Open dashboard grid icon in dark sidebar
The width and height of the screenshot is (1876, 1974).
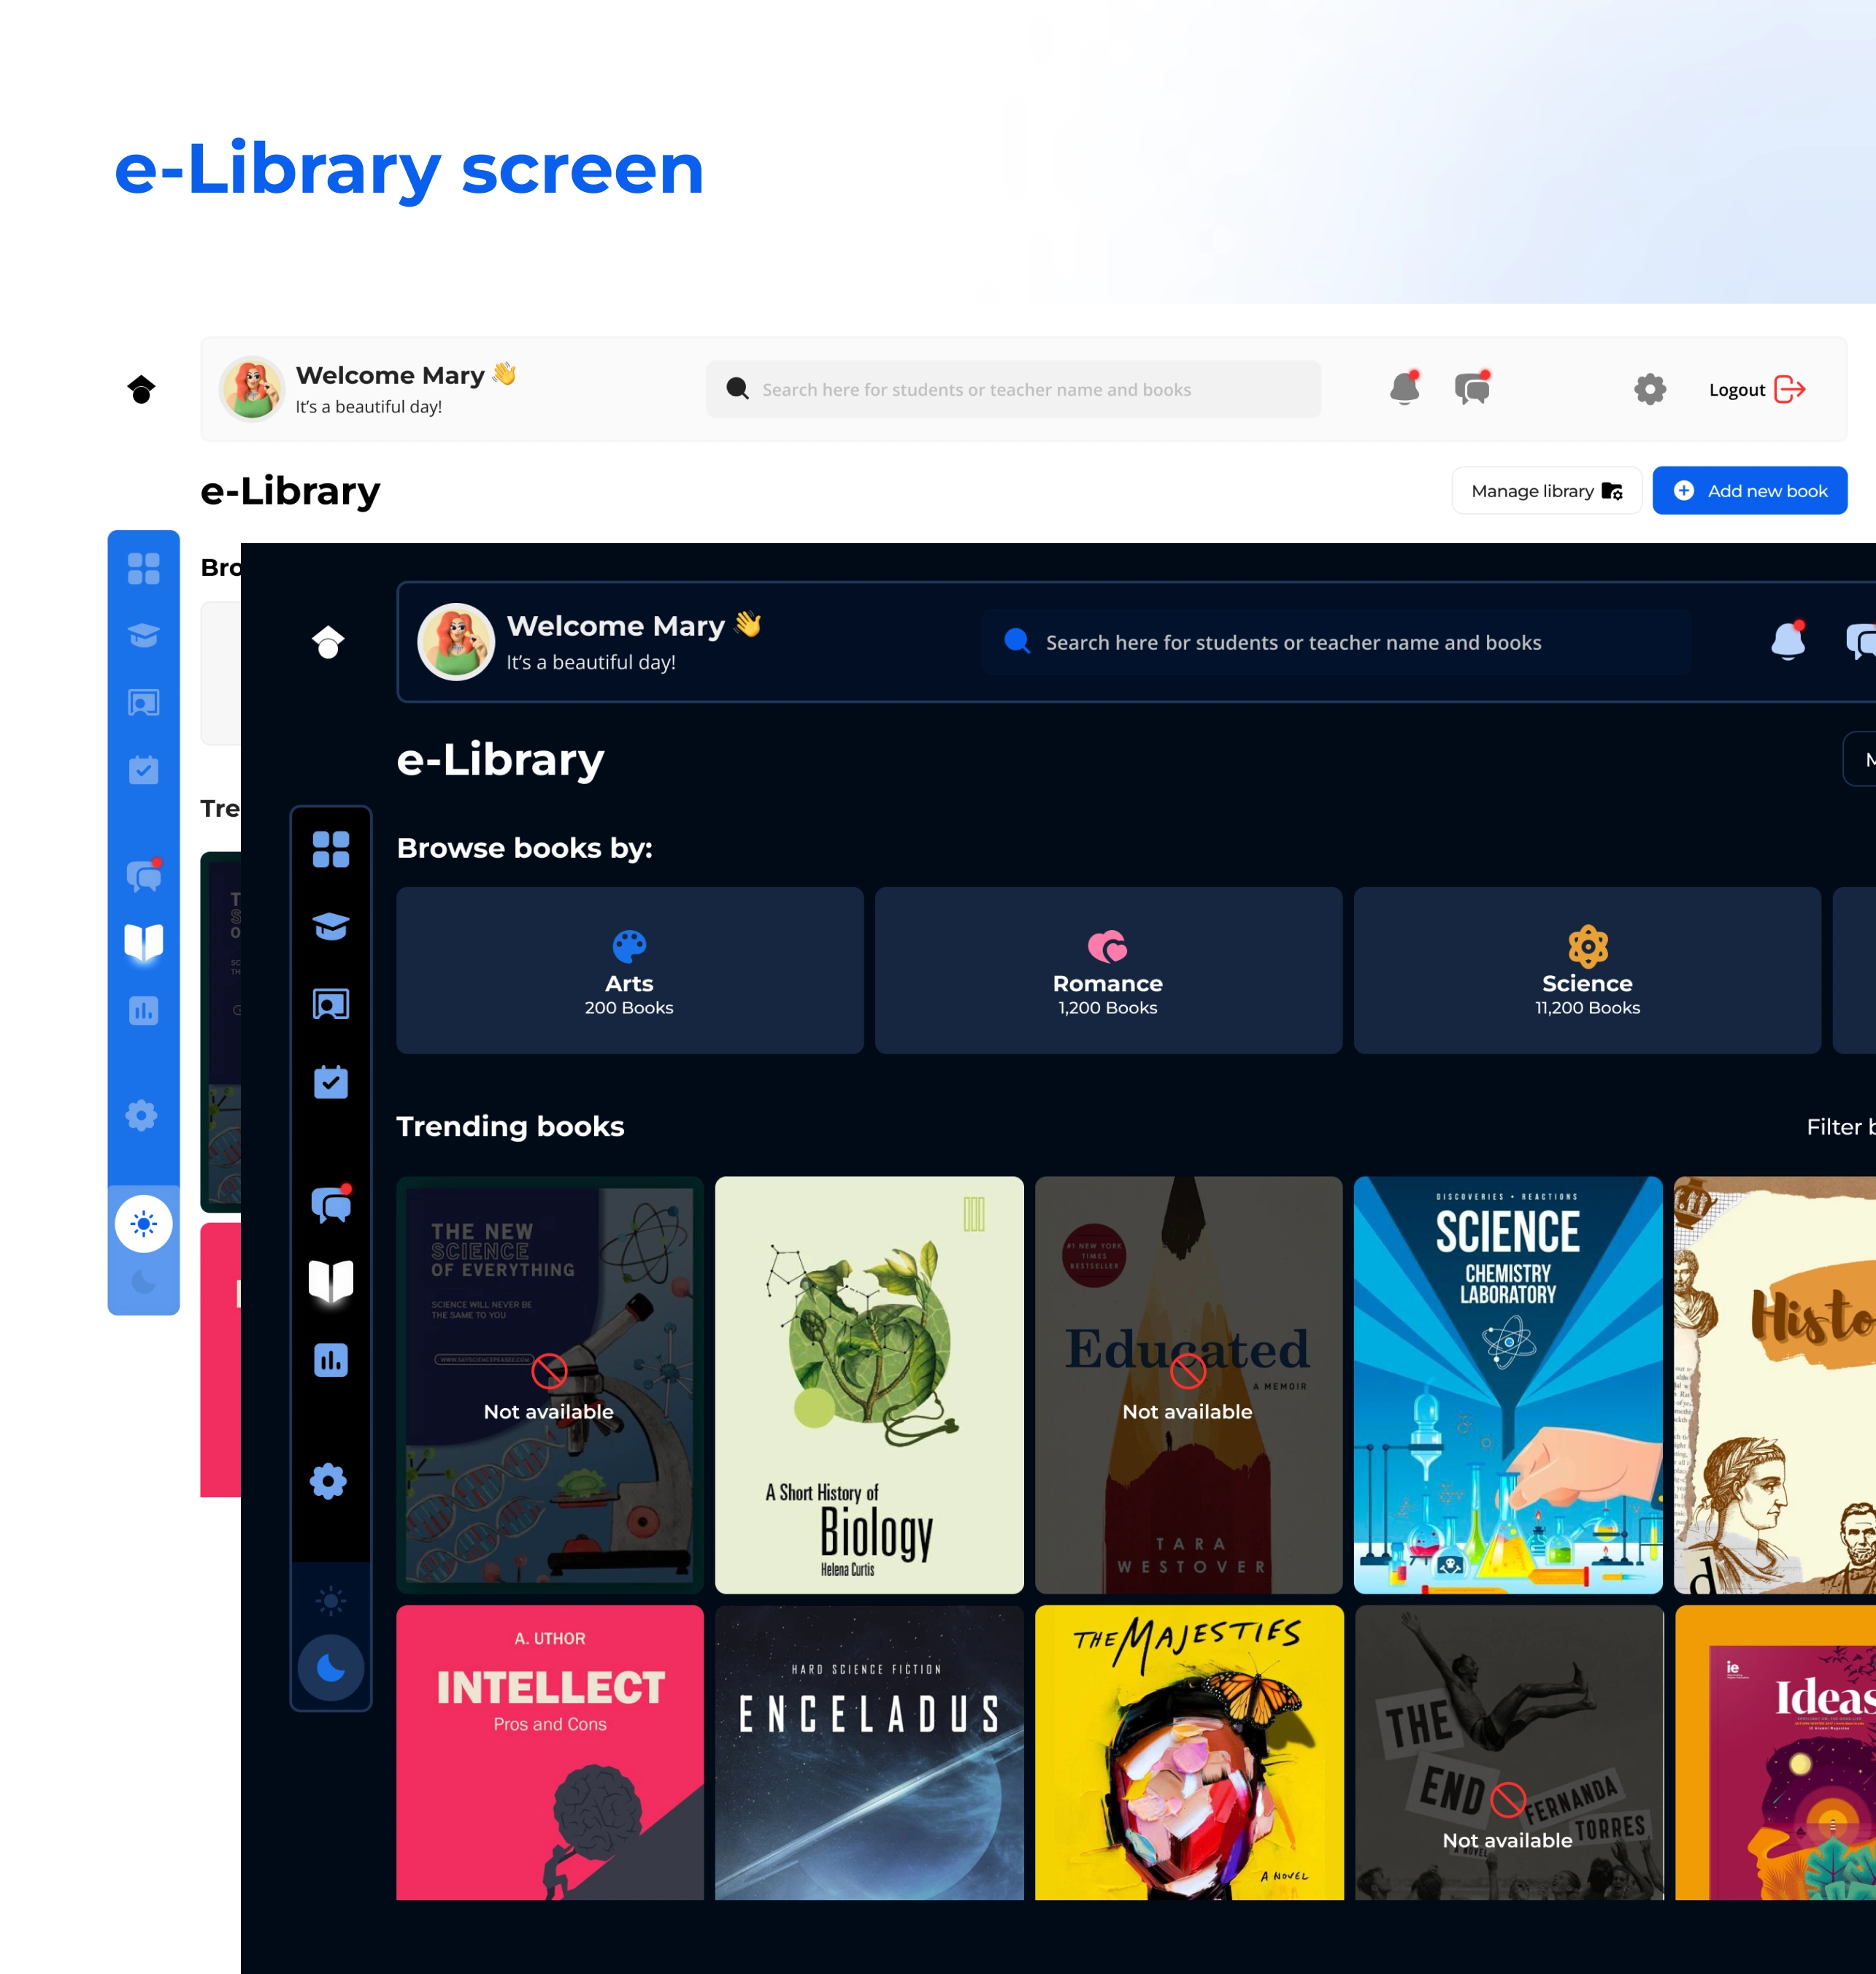[331, 849]
